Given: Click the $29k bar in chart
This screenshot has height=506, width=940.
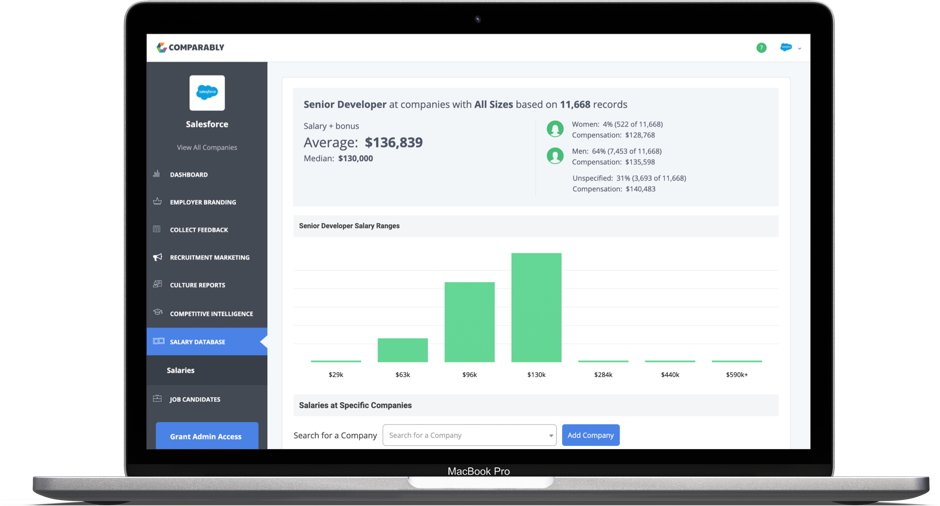Looking at the screenshot, I should (x=336, y=361).
